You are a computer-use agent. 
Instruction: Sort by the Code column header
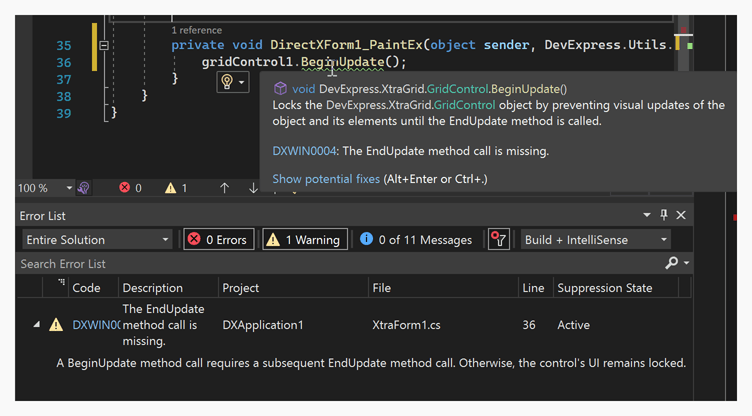pyautogui.click(x=86, y=288)
